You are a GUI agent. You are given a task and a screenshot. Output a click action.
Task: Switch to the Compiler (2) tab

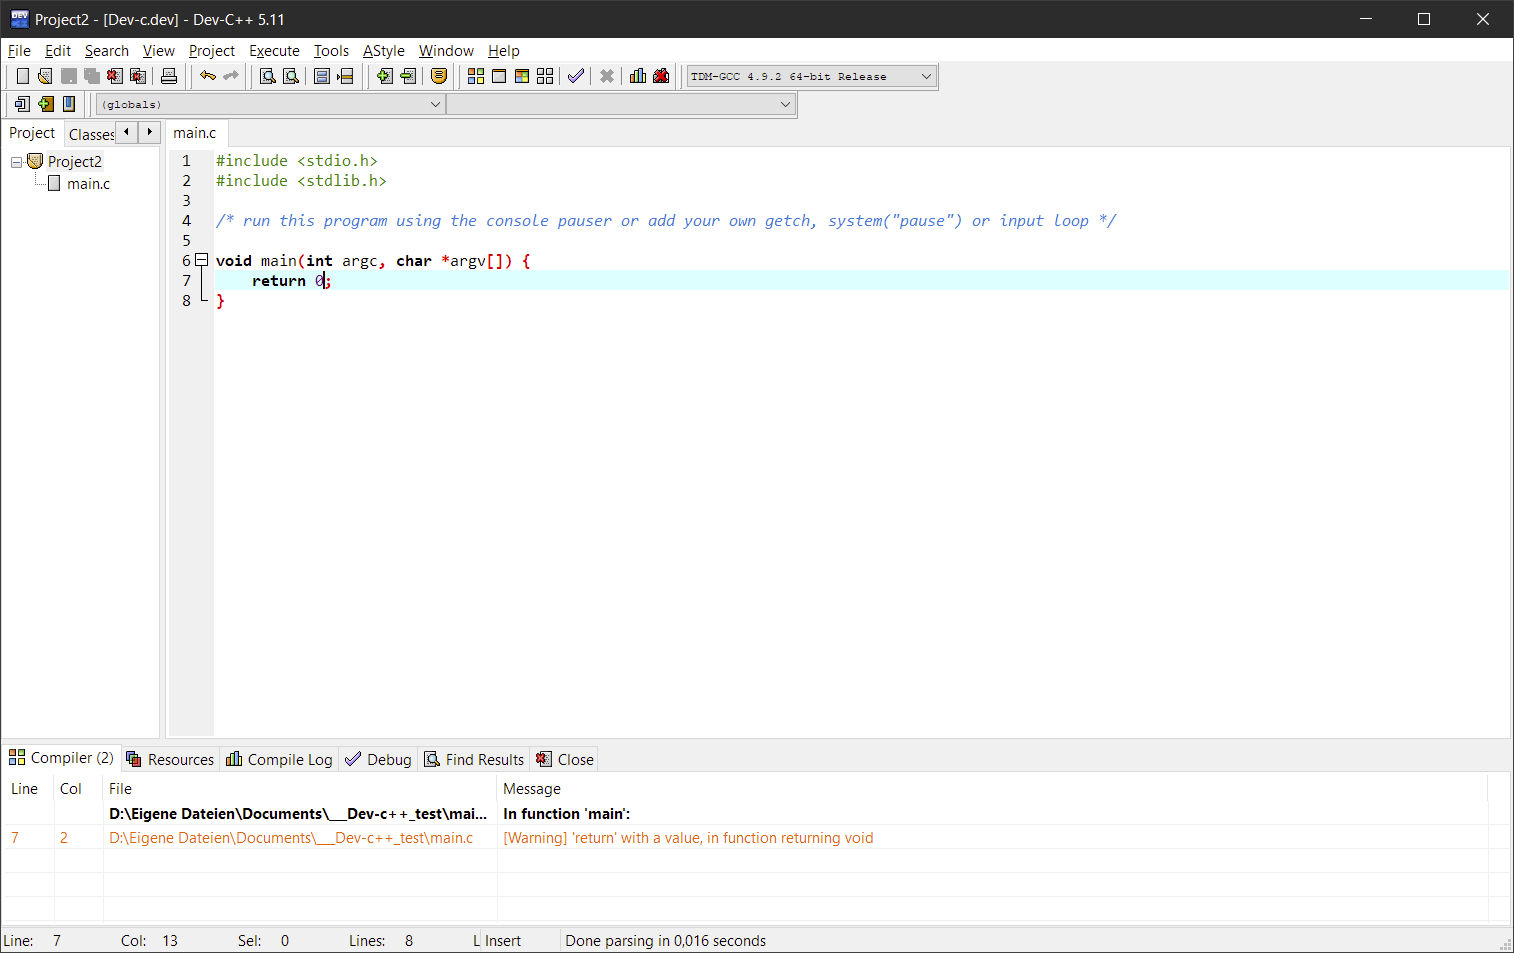(62, 758)
